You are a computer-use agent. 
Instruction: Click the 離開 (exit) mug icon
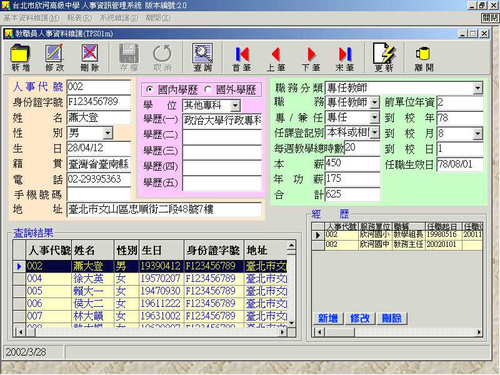point(424,57)
